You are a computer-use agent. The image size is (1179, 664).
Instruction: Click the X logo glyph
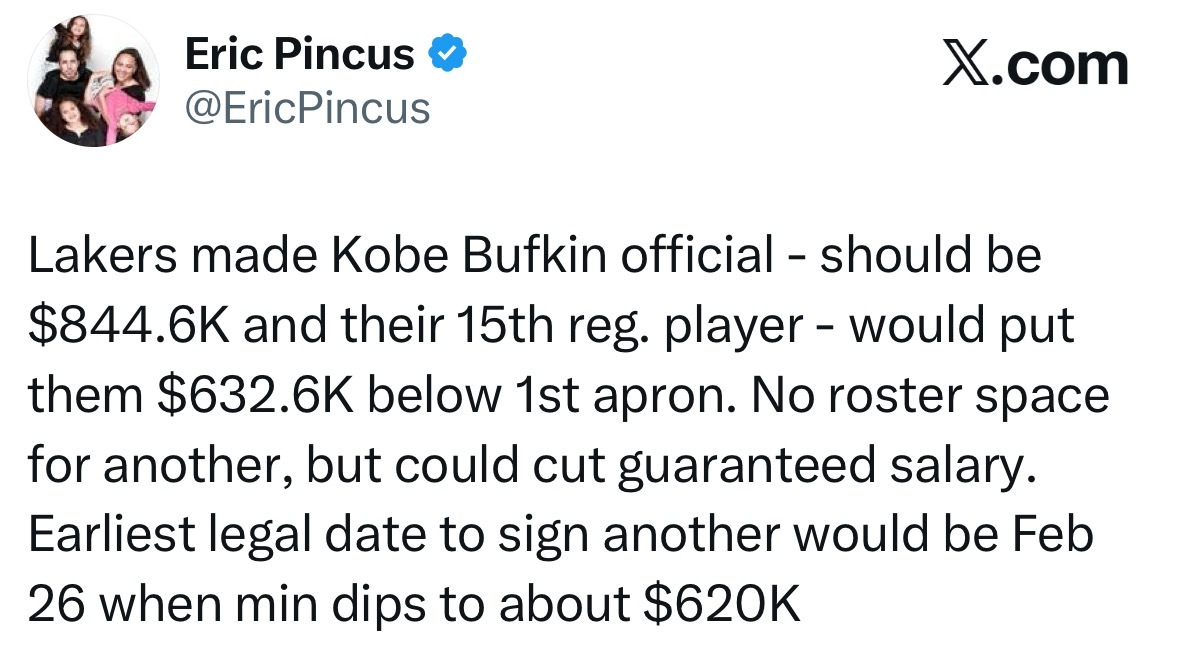[965, 66]
